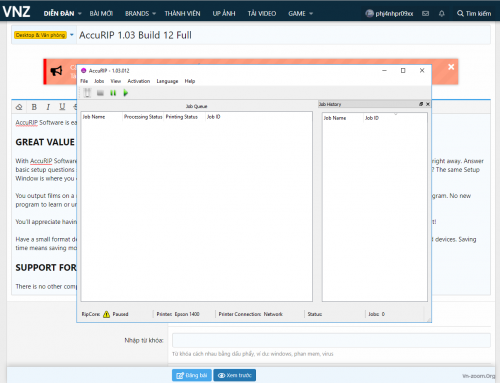The width and height of the screenshot is (500, 383).
Task: Click the Xem trước preview button
Action: pyautogui.click(x=235, y=375)
